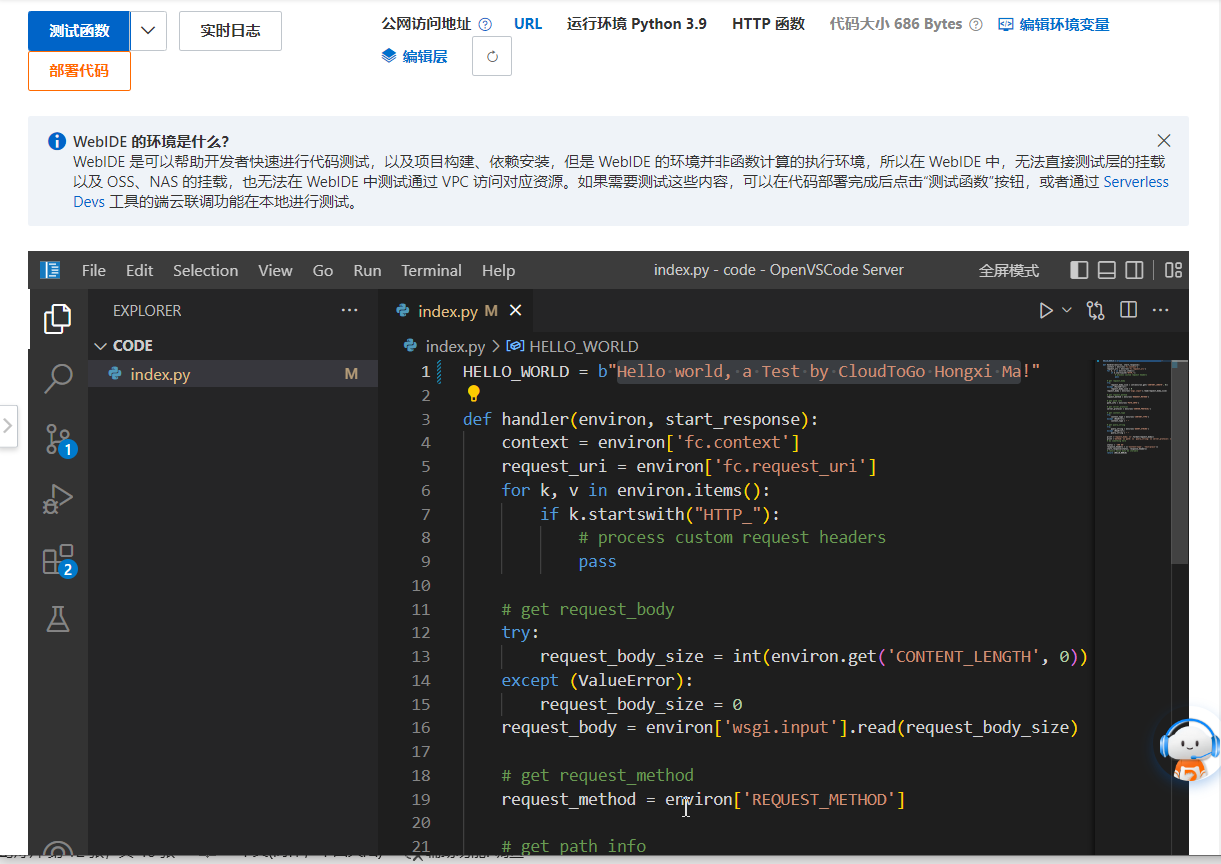Toggle the bottom panel layout button
This screenshot has height=864, width=1221.
point(1107,270)
